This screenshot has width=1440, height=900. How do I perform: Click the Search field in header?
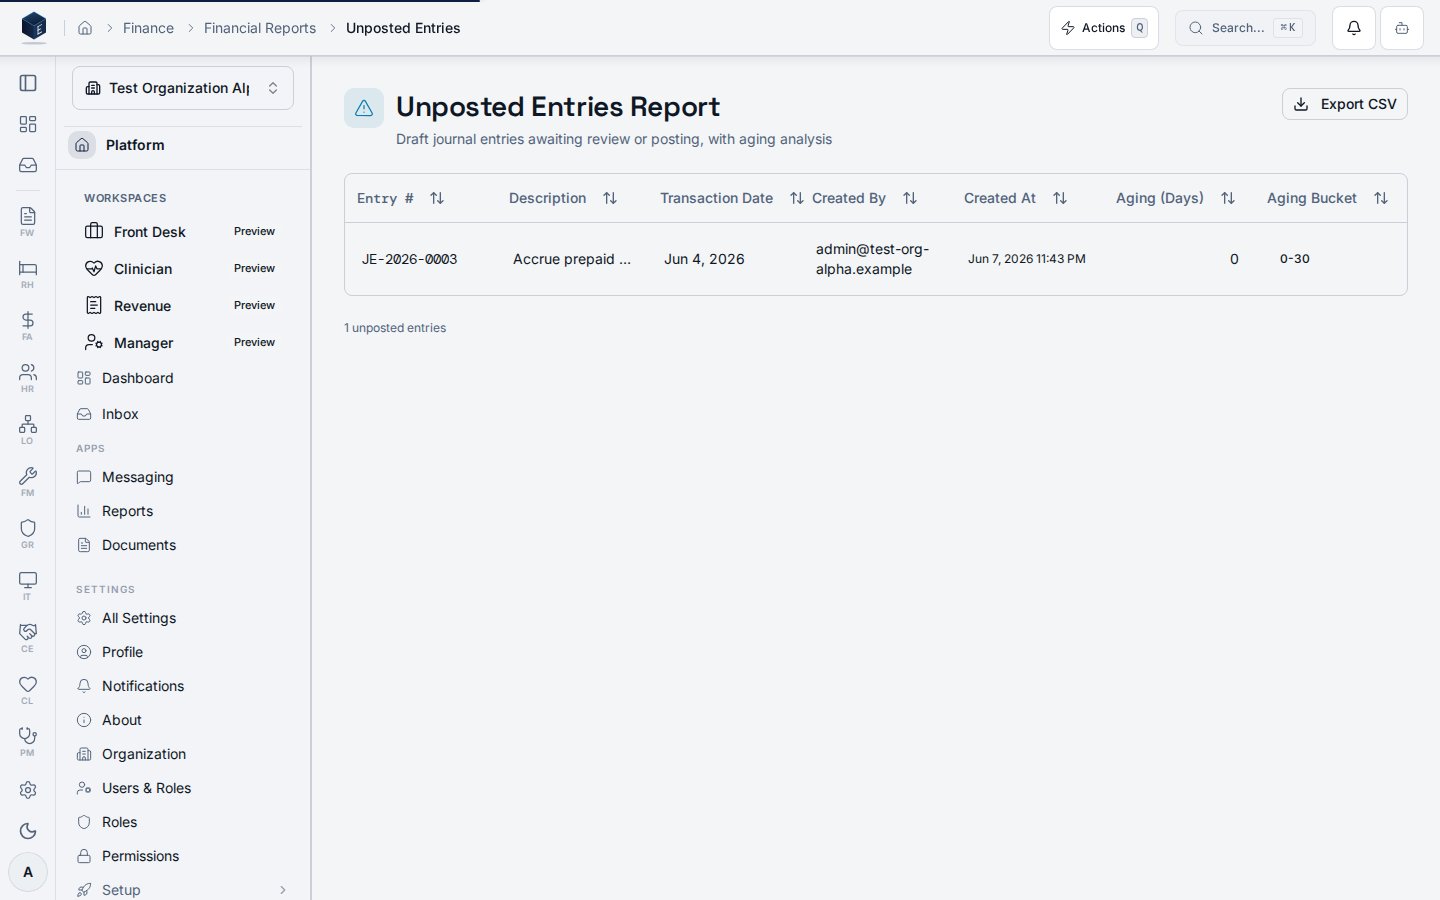[x=1245, y=28]
